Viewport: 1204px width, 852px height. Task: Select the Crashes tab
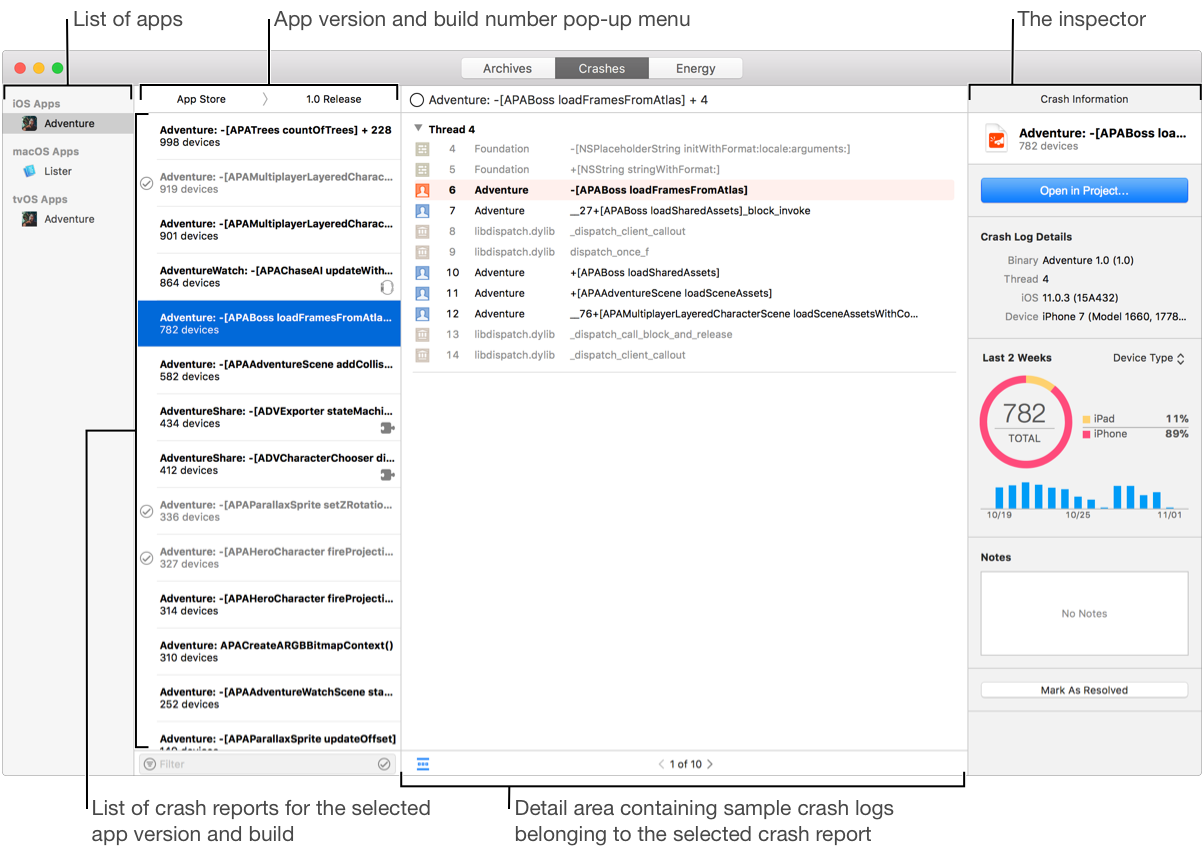[x=601, y=68]
